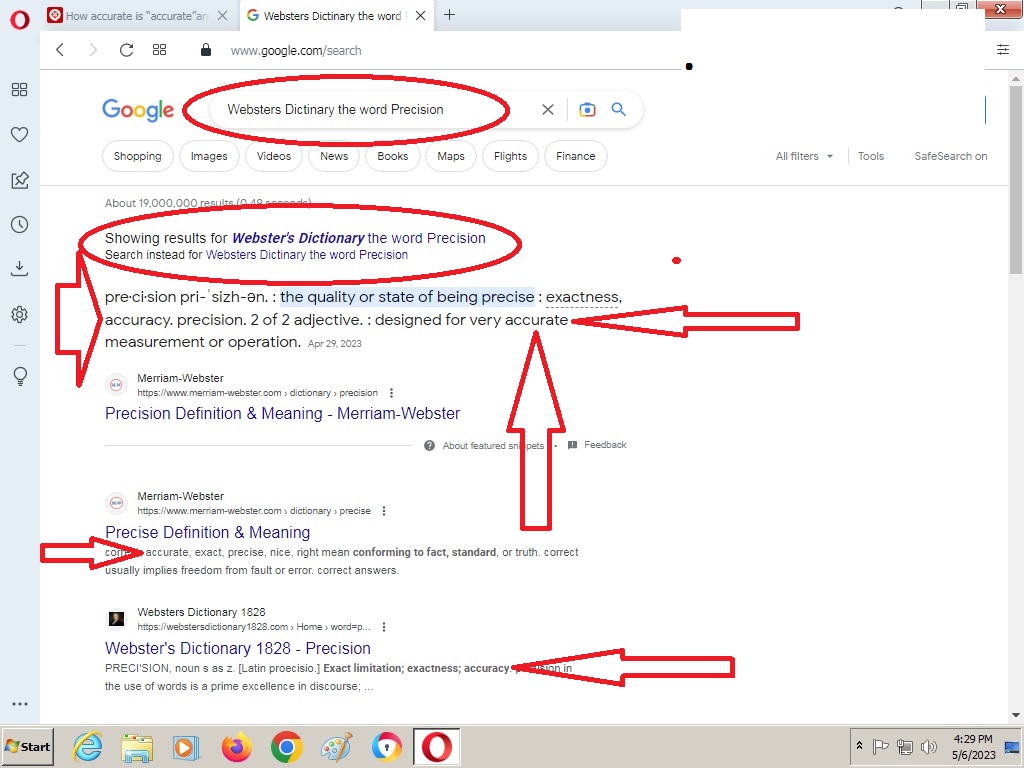Open Downloads from the sidebar
The width and height of the screenshot is (1024, 768).
20,269
